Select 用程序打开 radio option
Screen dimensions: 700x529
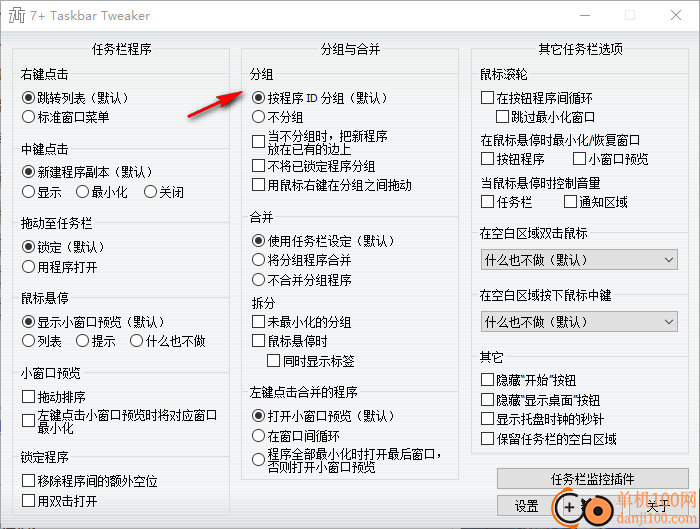[28, 267]
